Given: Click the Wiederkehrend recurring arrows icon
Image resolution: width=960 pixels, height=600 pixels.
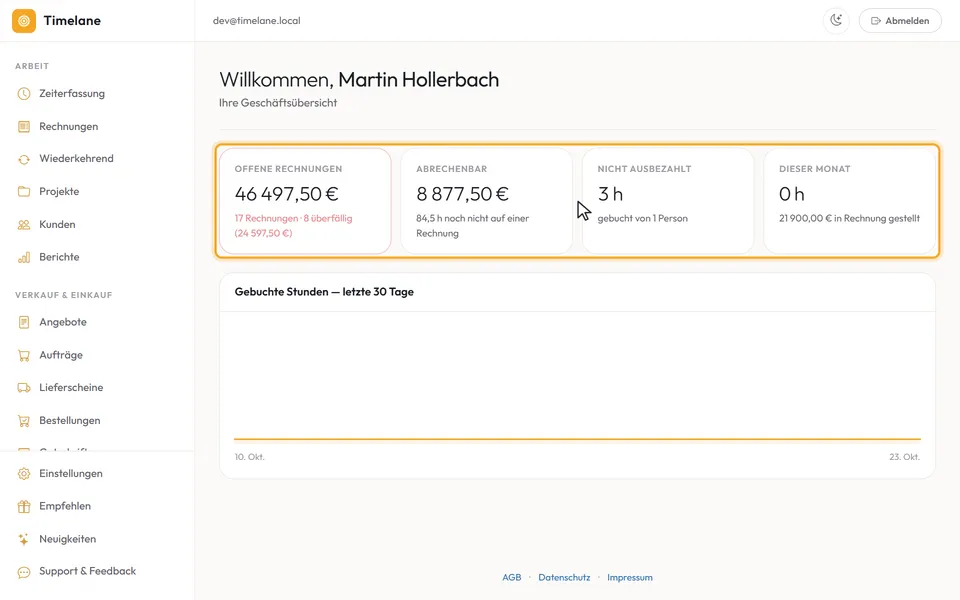Looking at the screenshot, I should [24, 159].
